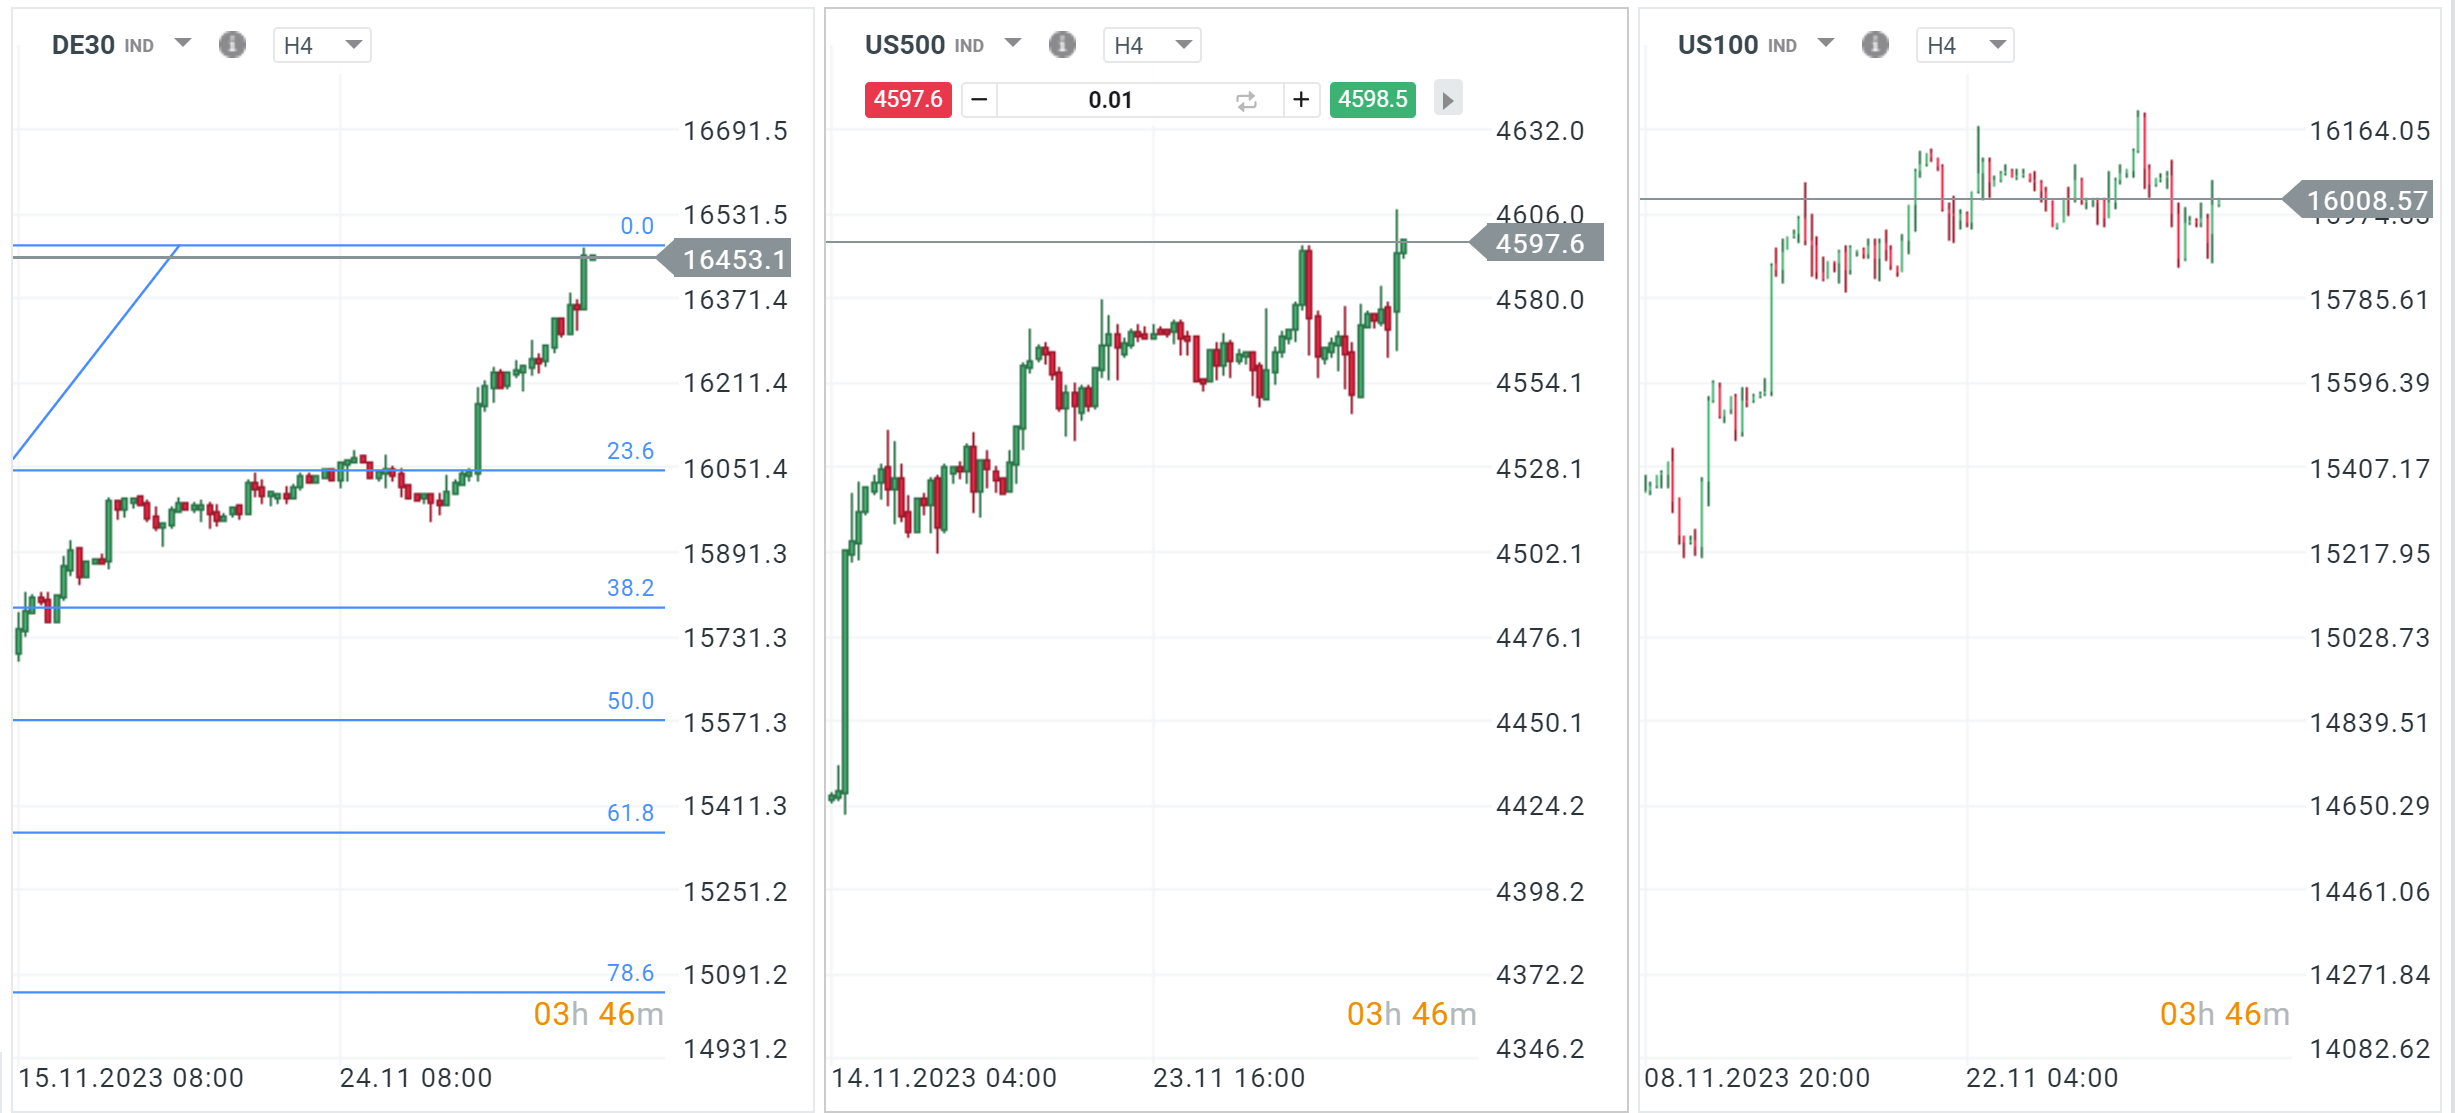
Task: Click US100 candle countdown 03h 46m
Action: pyautogui.click(x=2224, y=1014)
